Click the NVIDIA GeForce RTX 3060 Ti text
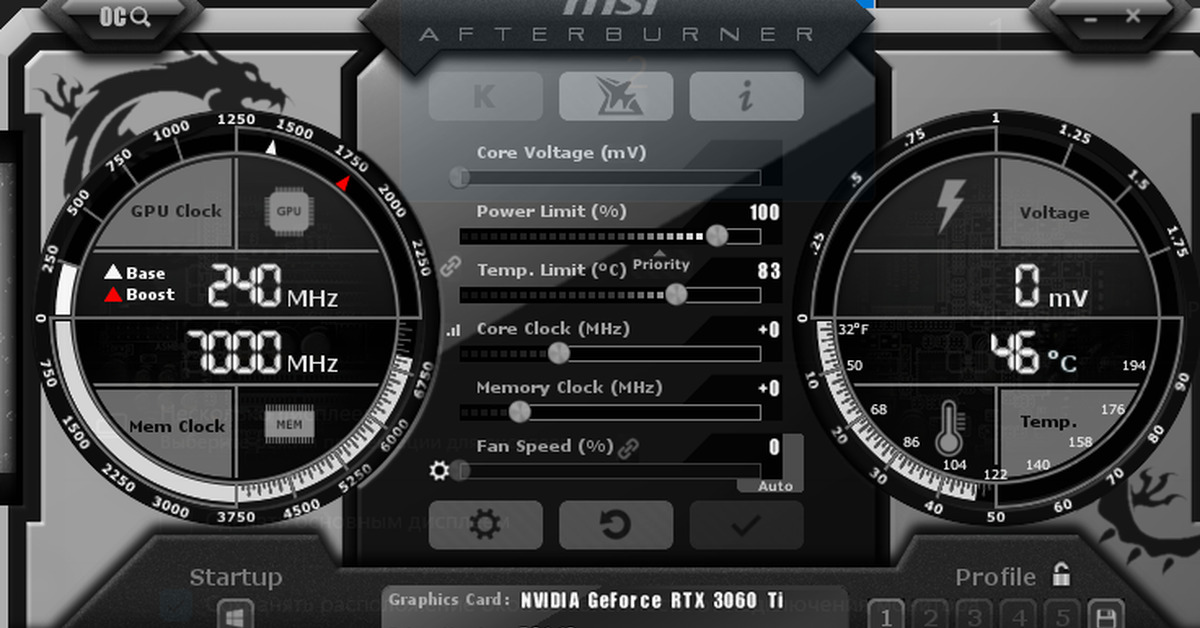Screen dimensions: 1200x628 click(652, 600)
